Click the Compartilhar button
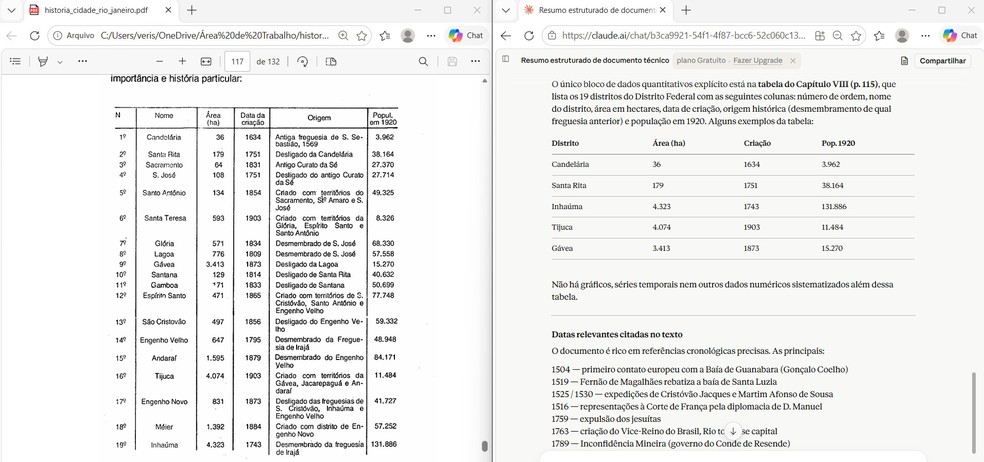The width and height of the screenshot is (984, 462). [943, 61]
